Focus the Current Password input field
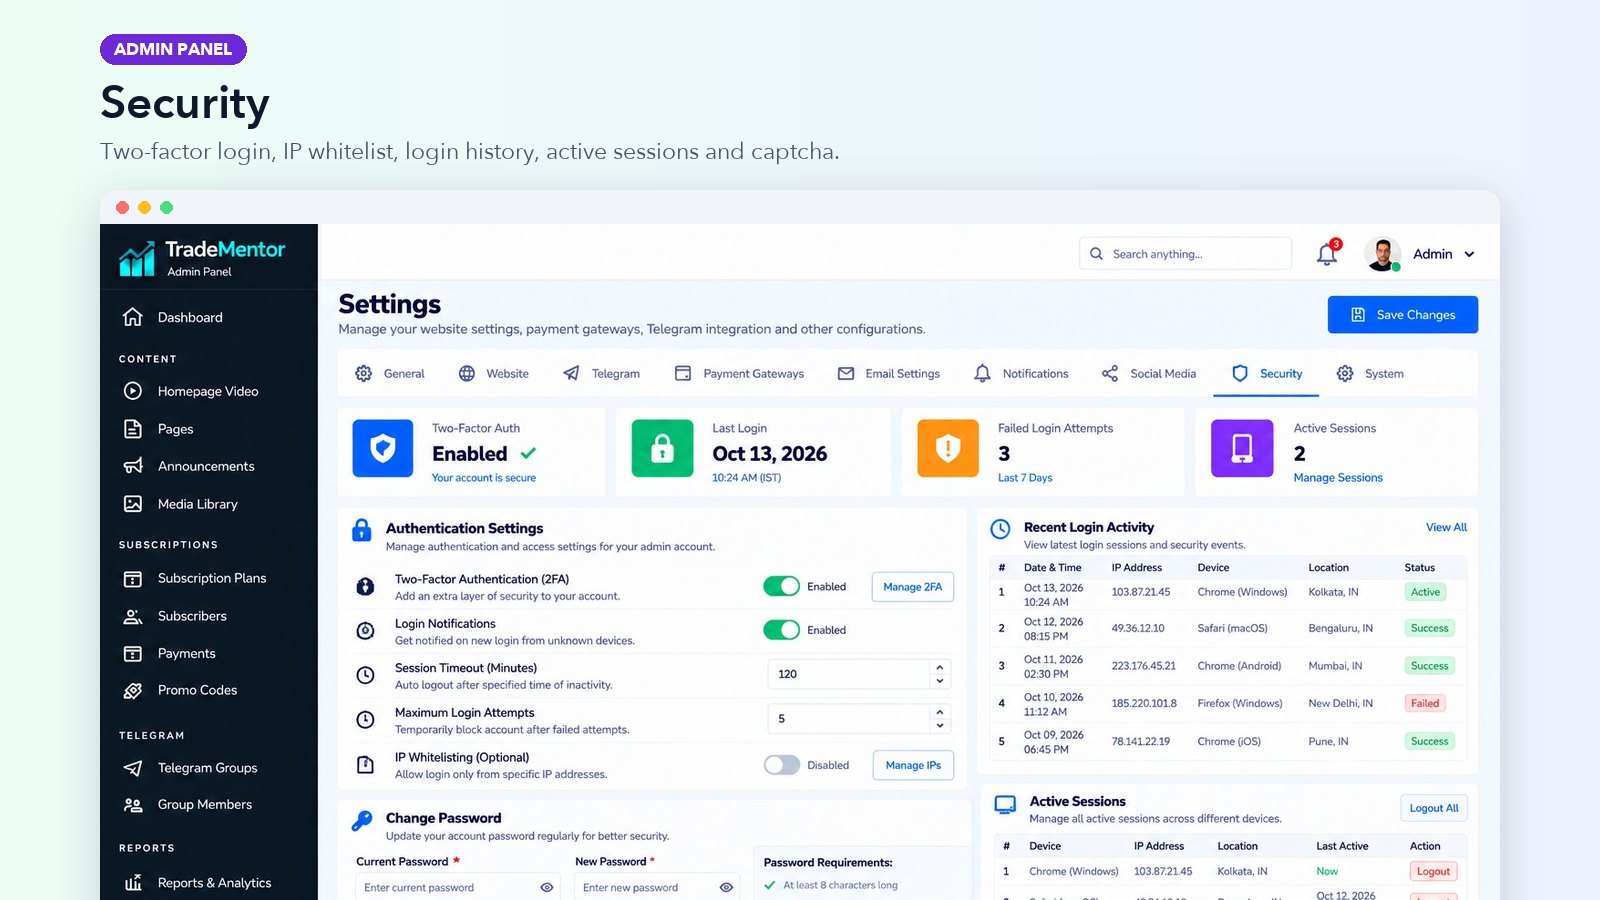1600x900 pixels. 457,887
